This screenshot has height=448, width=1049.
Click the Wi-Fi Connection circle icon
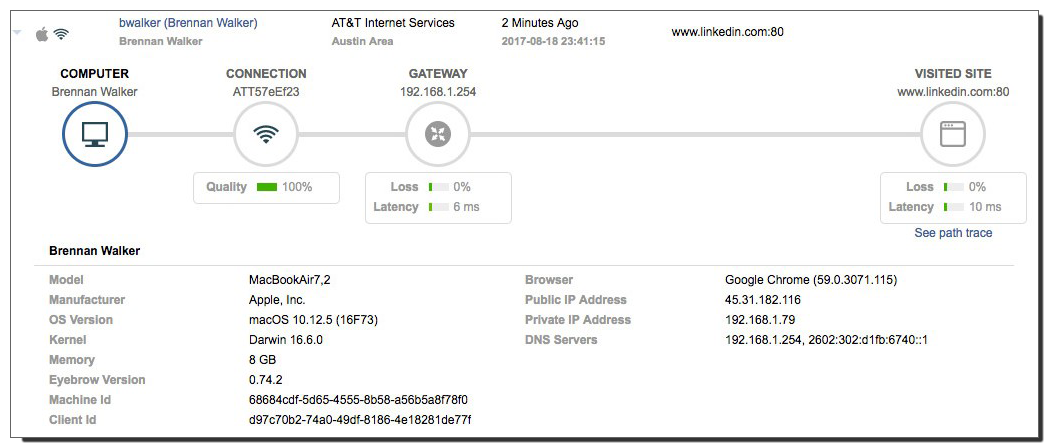(x=266, y=134)
